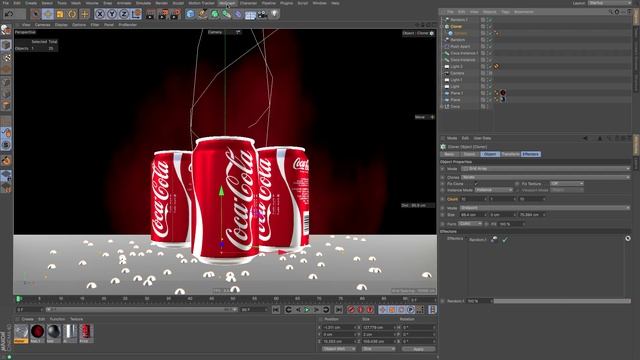Open the MoGraph menu
Viewport: 640px width, 360px height.
click(x=227, y=3)
